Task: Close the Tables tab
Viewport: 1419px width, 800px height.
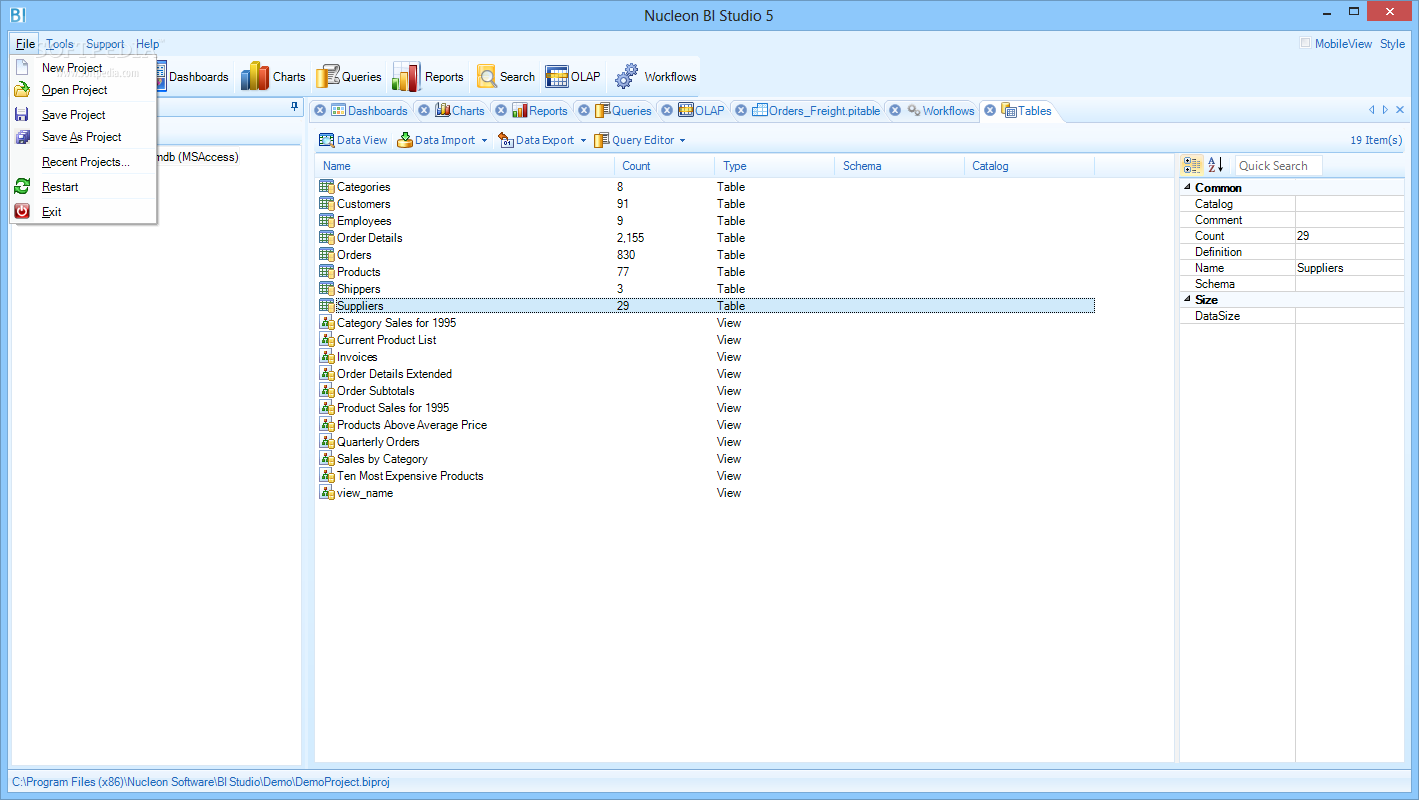Action: point(989,111)
